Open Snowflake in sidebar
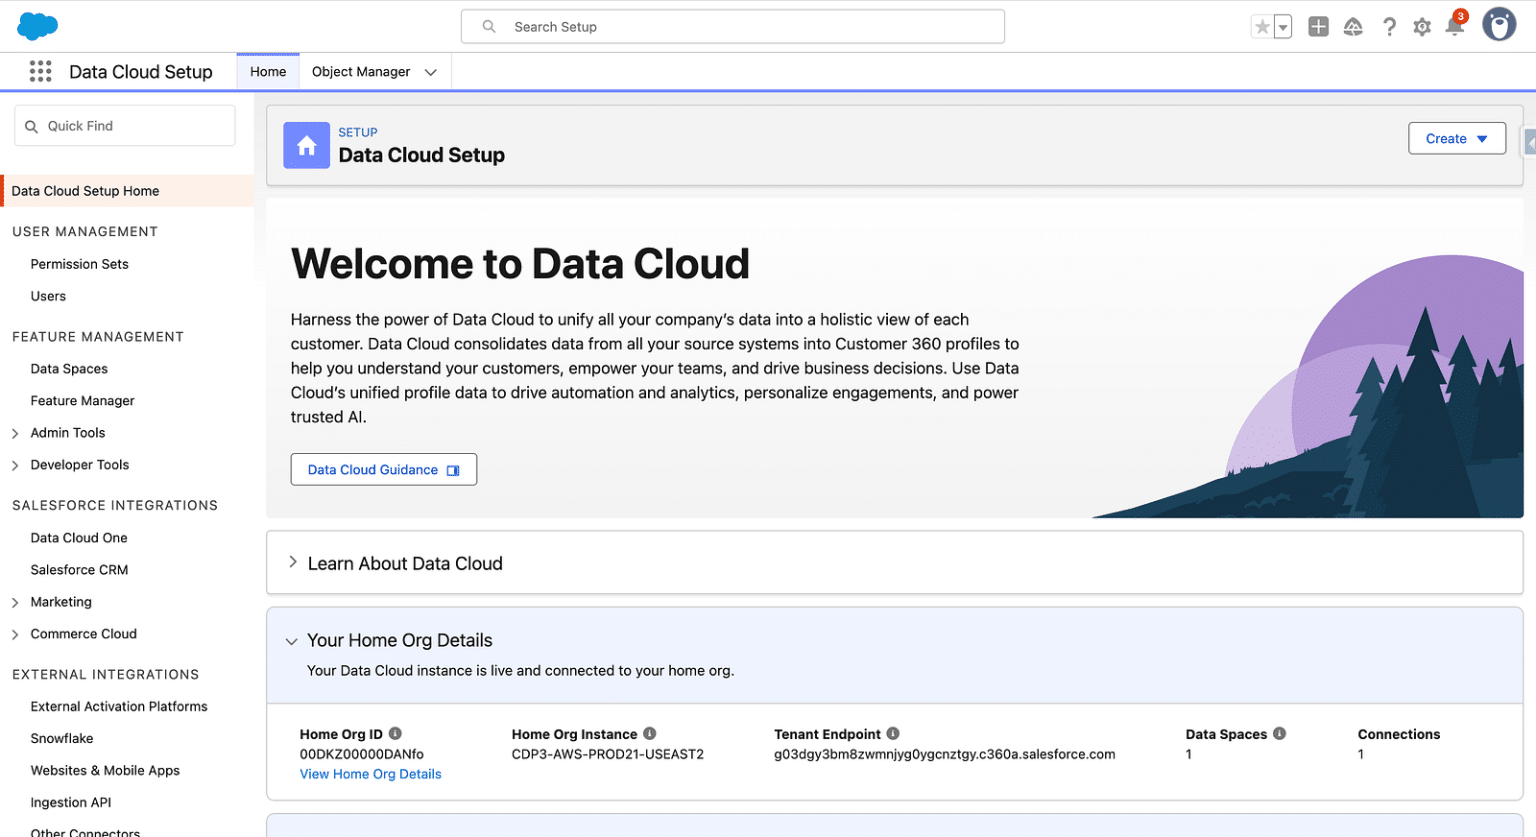Screen dimensions: 1536x837 pos(62,738)
